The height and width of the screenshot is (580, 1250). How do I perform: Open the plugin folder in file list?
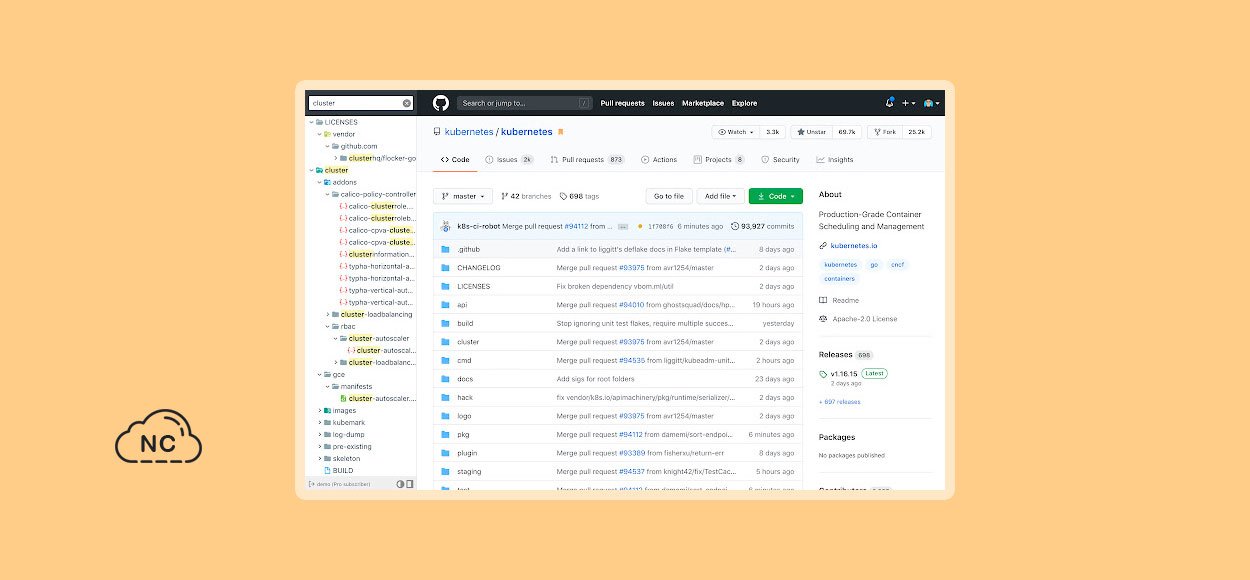467,453
